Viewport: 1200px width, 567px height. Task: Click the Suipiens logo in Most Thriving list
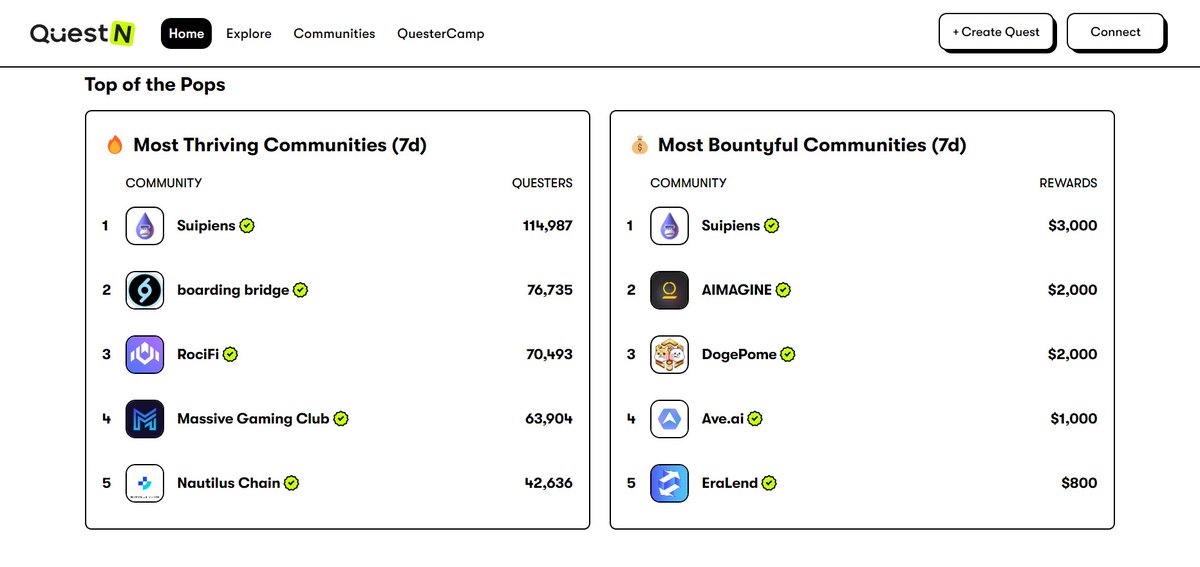(145, 226)
